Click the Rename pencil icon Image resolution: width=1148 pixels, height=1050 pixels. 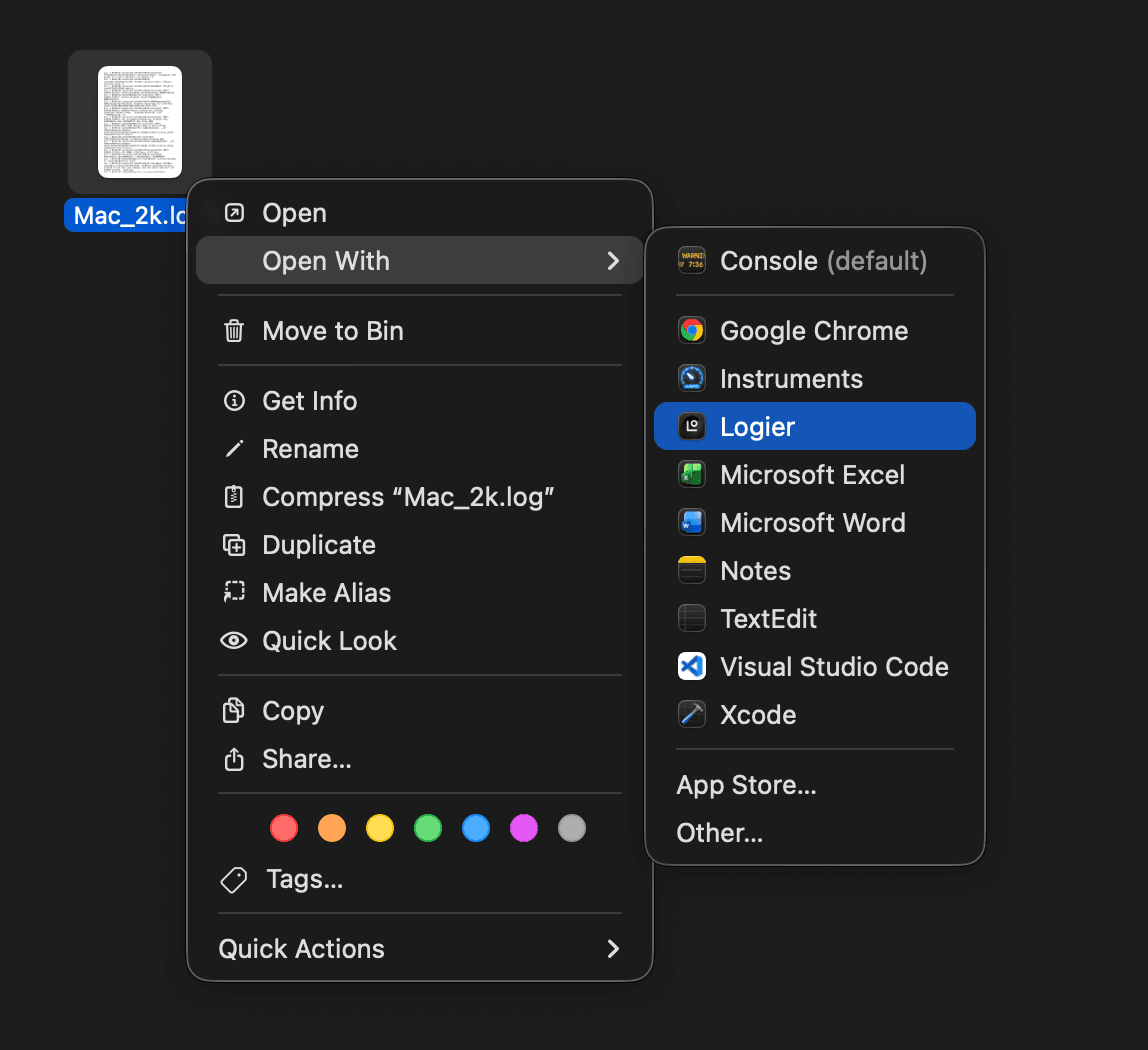click(x=234, y=449)
